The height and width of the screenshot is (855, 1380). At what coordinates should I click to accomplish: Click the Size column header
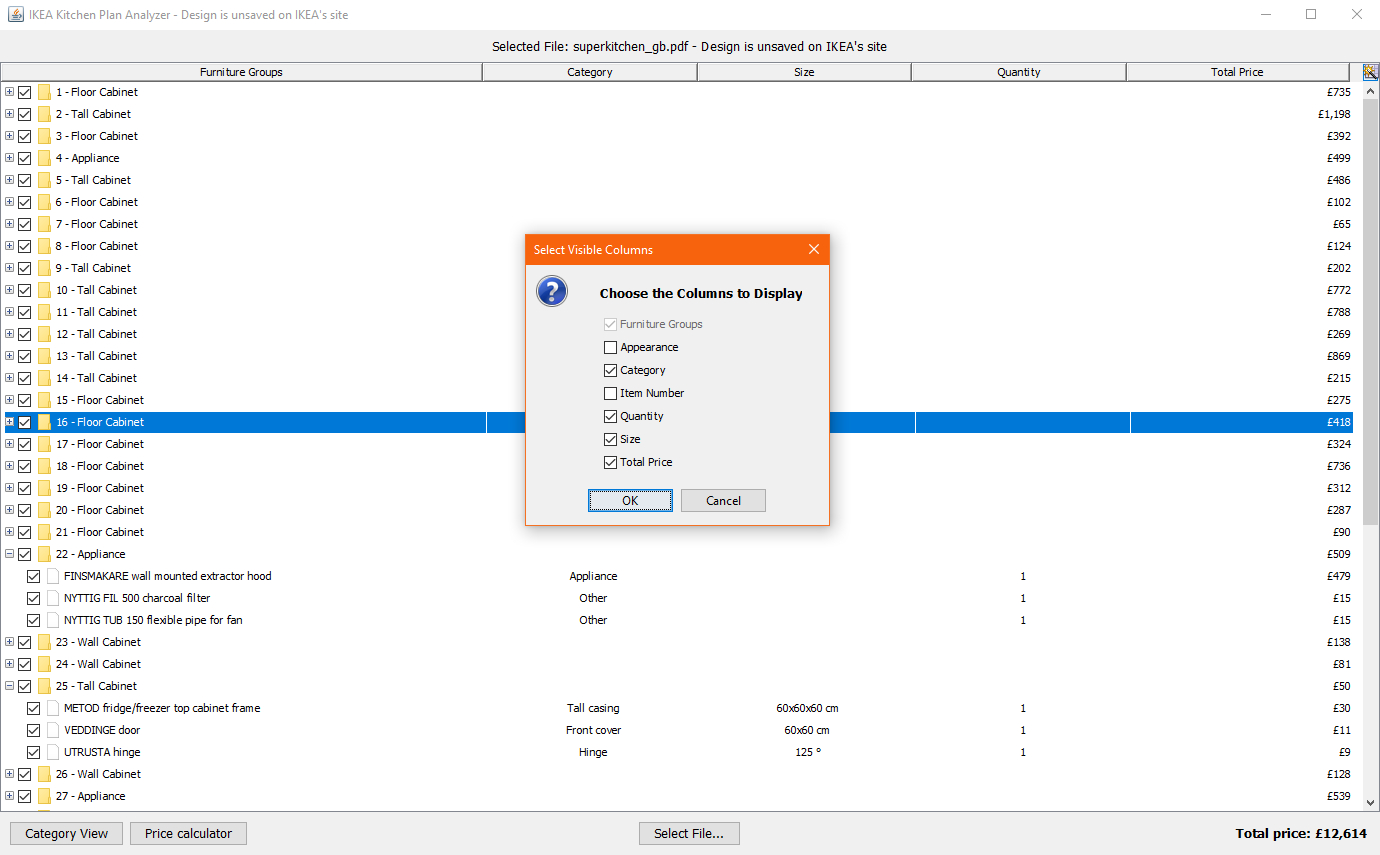(804, 72)
